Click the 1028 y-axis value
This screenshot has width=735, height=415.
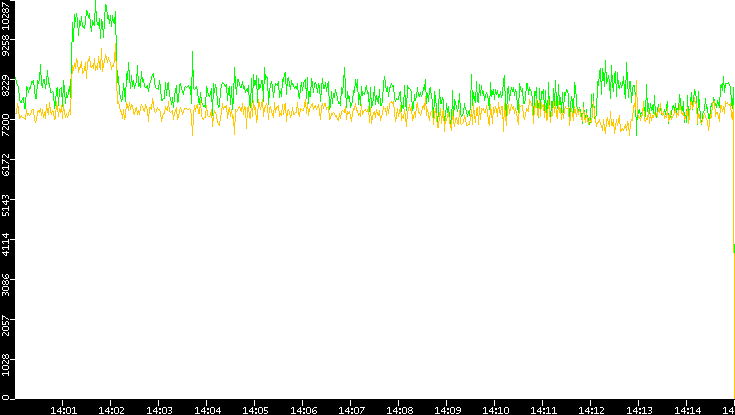(5, 365)
